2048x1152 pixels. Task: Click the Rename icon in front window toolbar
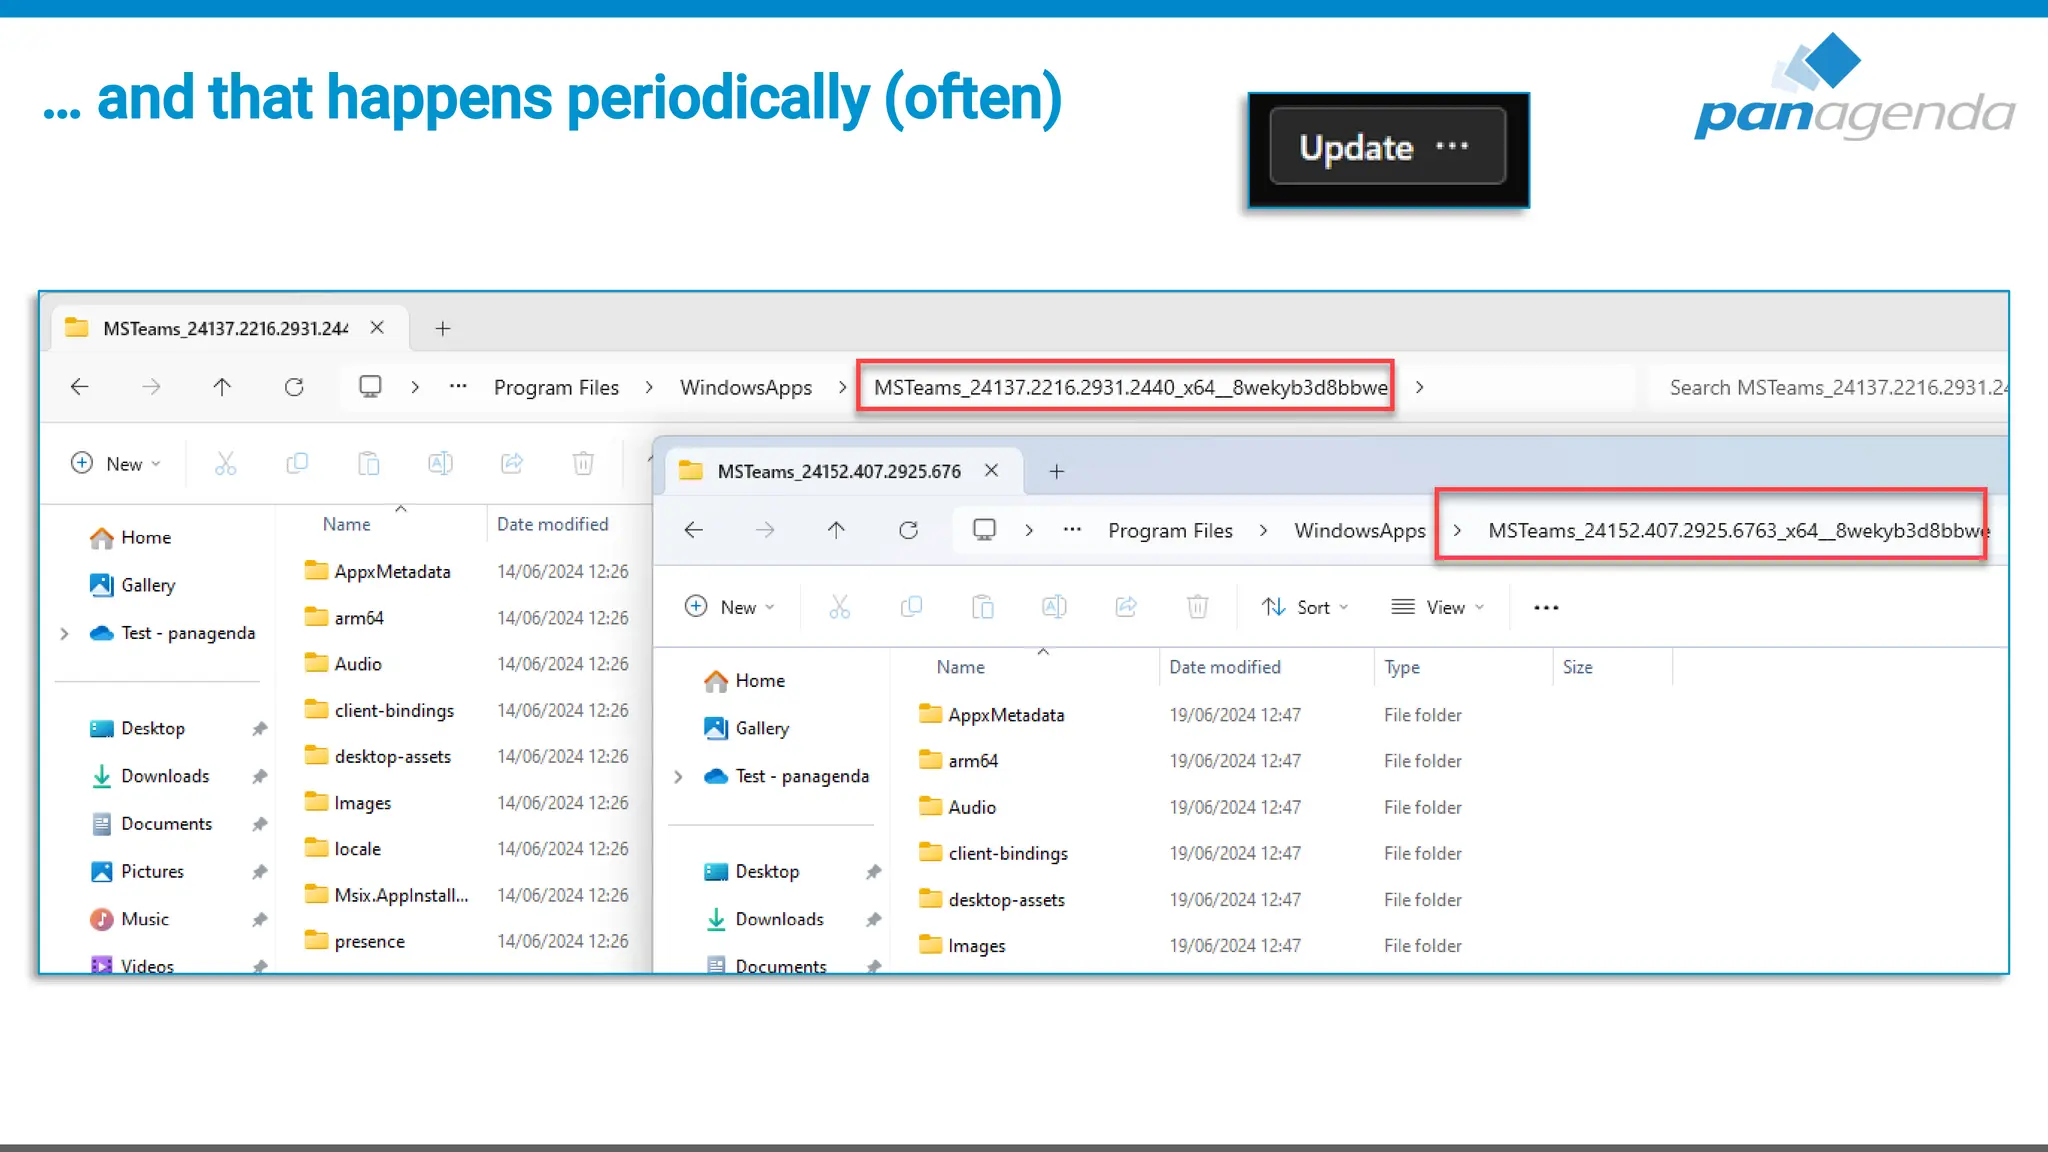pyautogui.click(x=1054, y=607)
